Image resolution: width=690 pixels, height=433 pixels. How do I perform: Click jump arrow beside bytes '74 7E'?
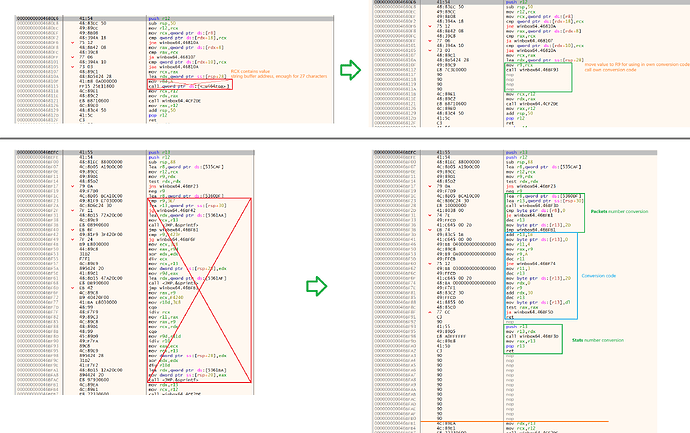pos(430,215)
